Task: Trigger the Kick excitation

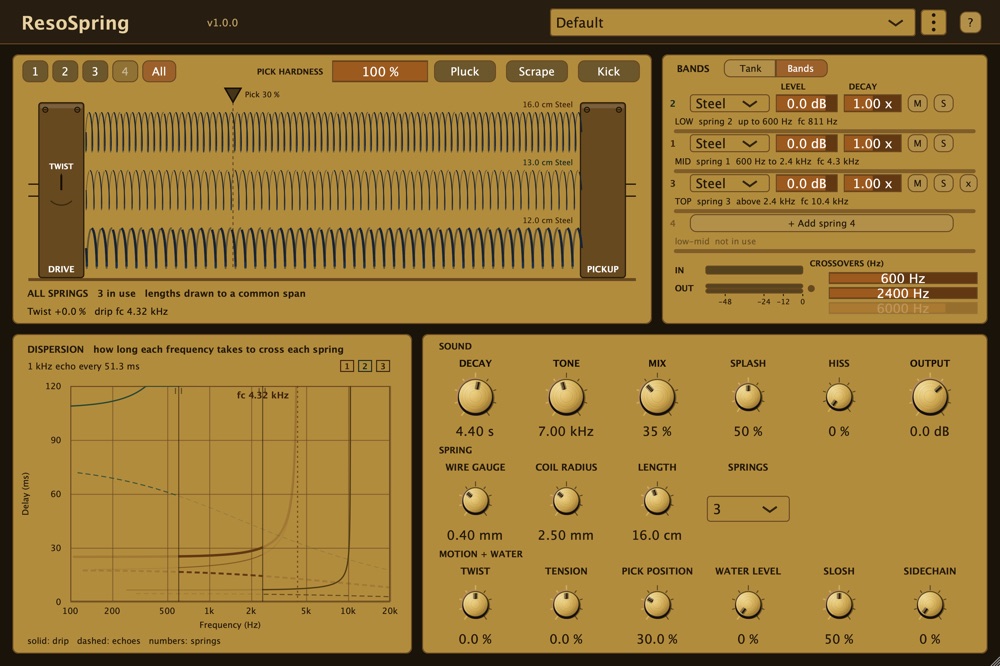Action: (x=608, y=71)
